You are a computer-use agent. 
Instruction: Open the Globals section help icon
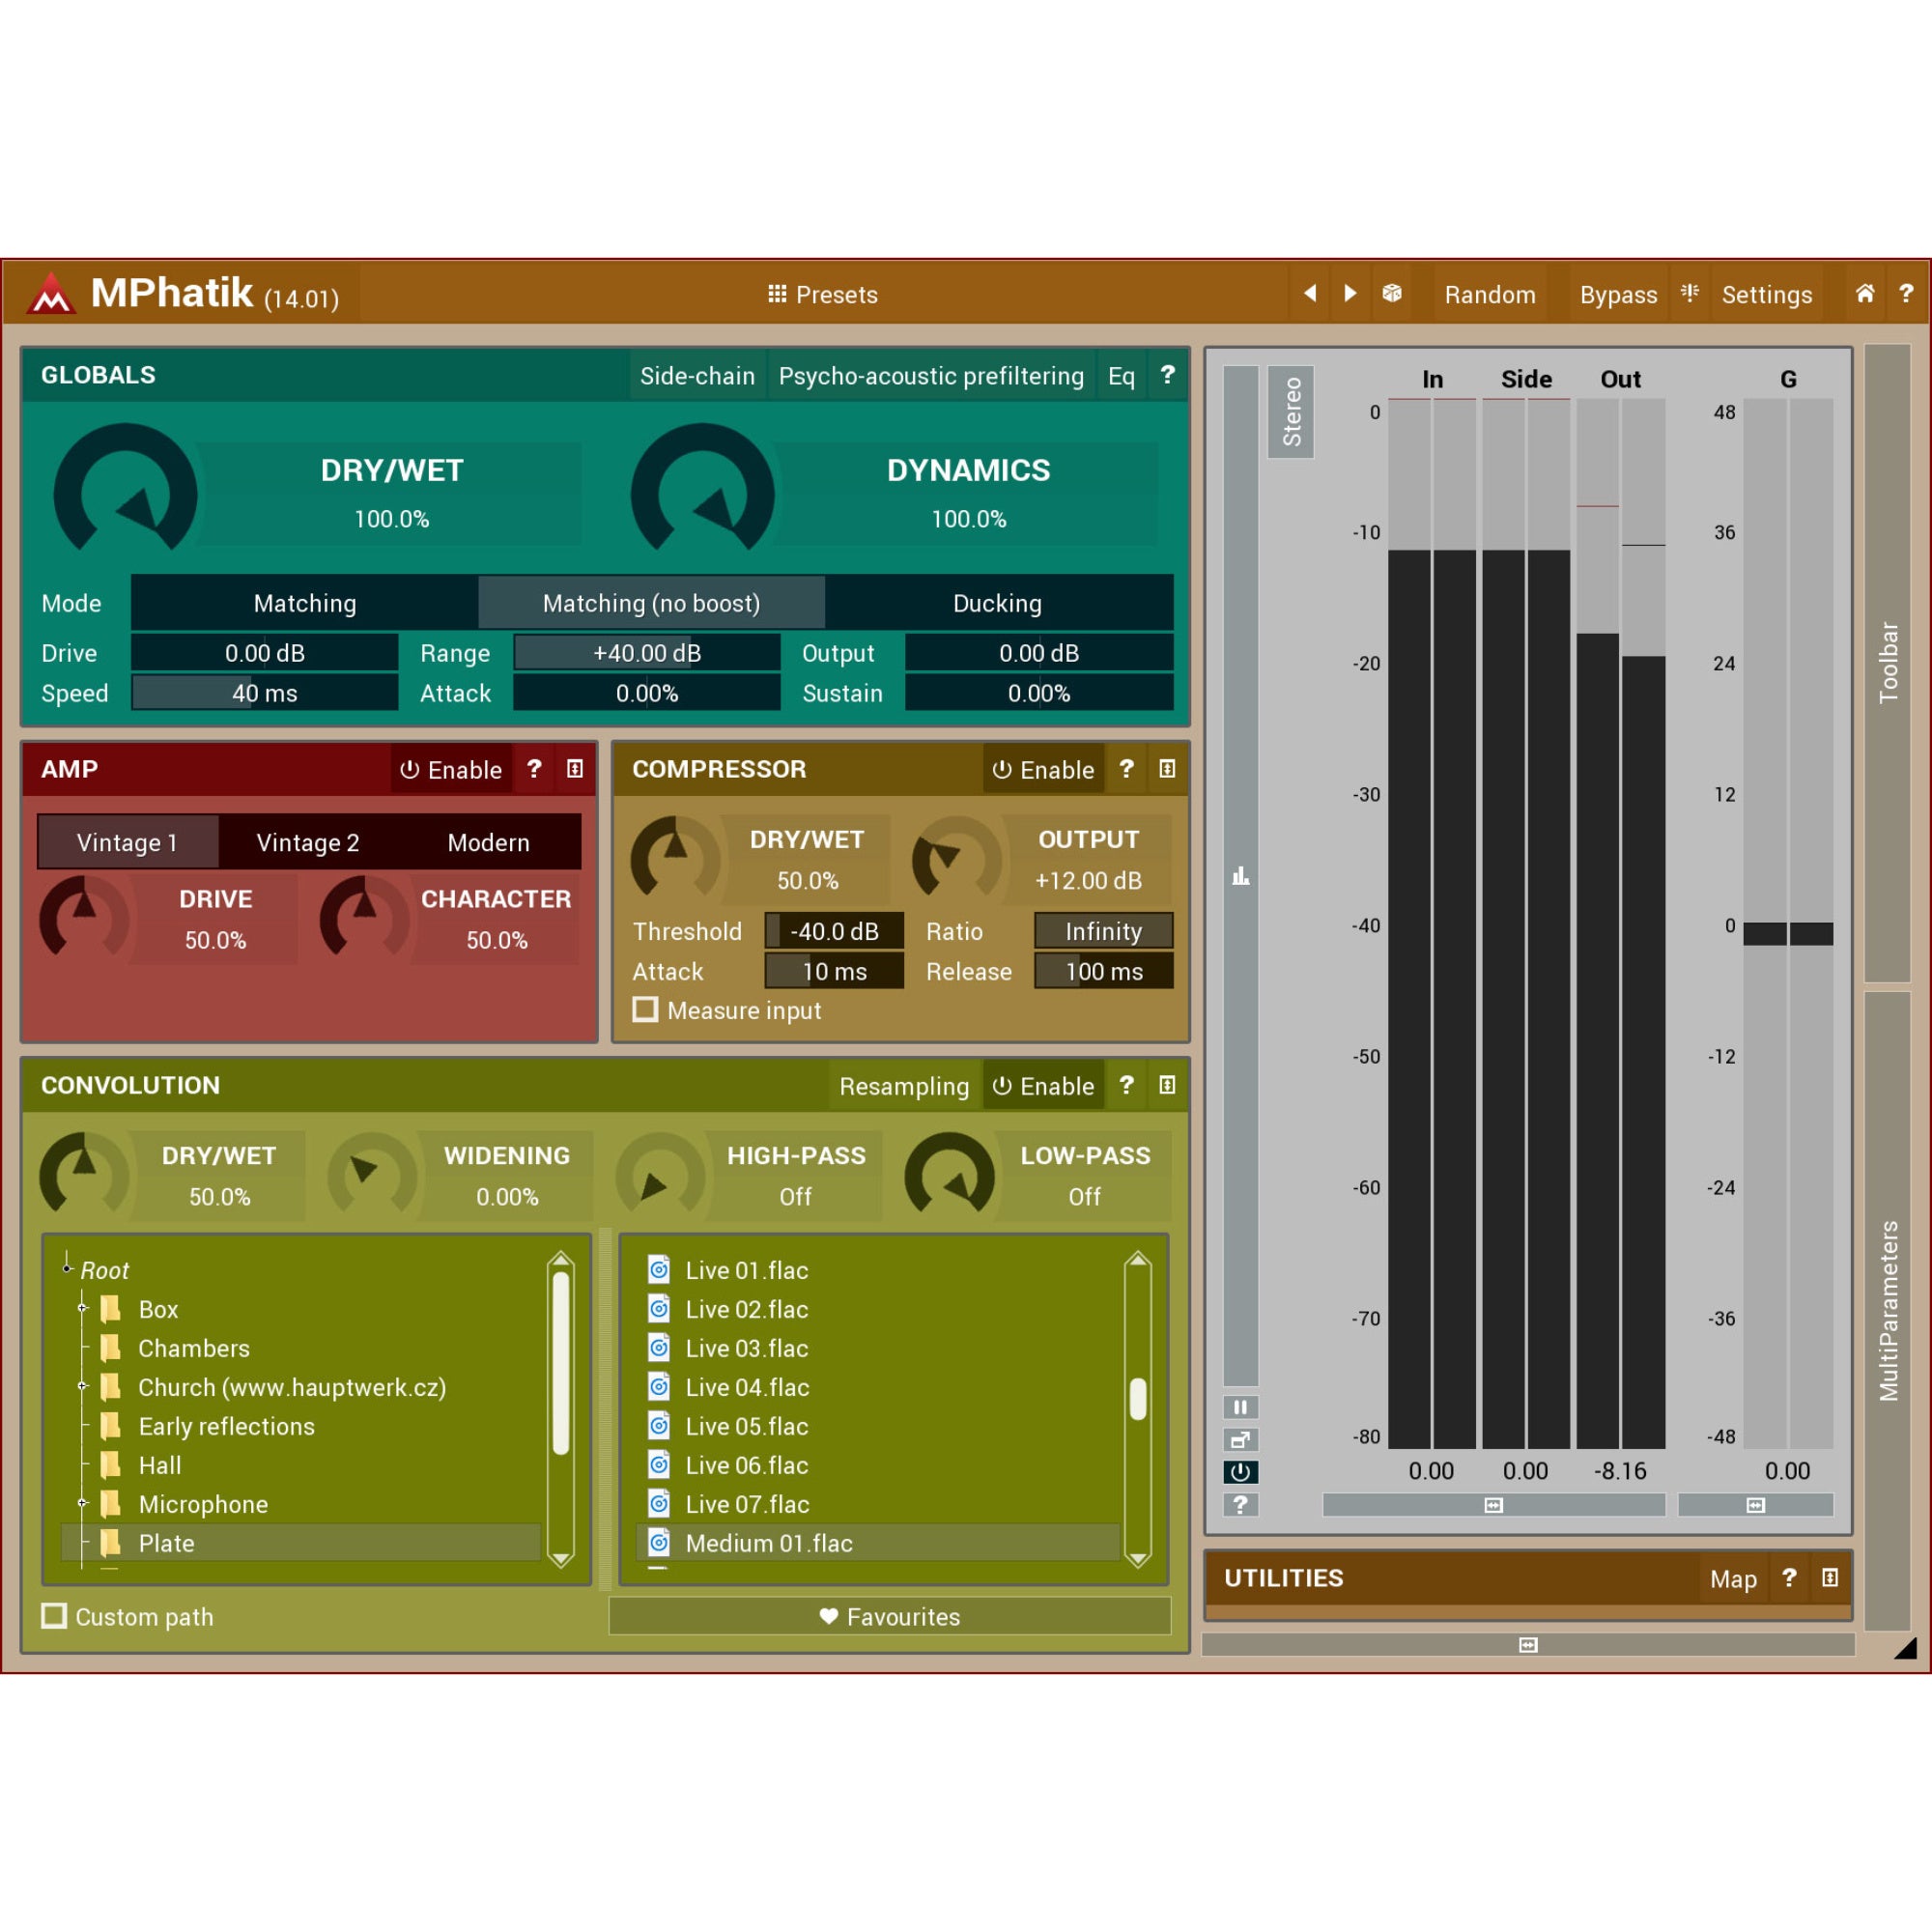click(x=1167, y=375)
